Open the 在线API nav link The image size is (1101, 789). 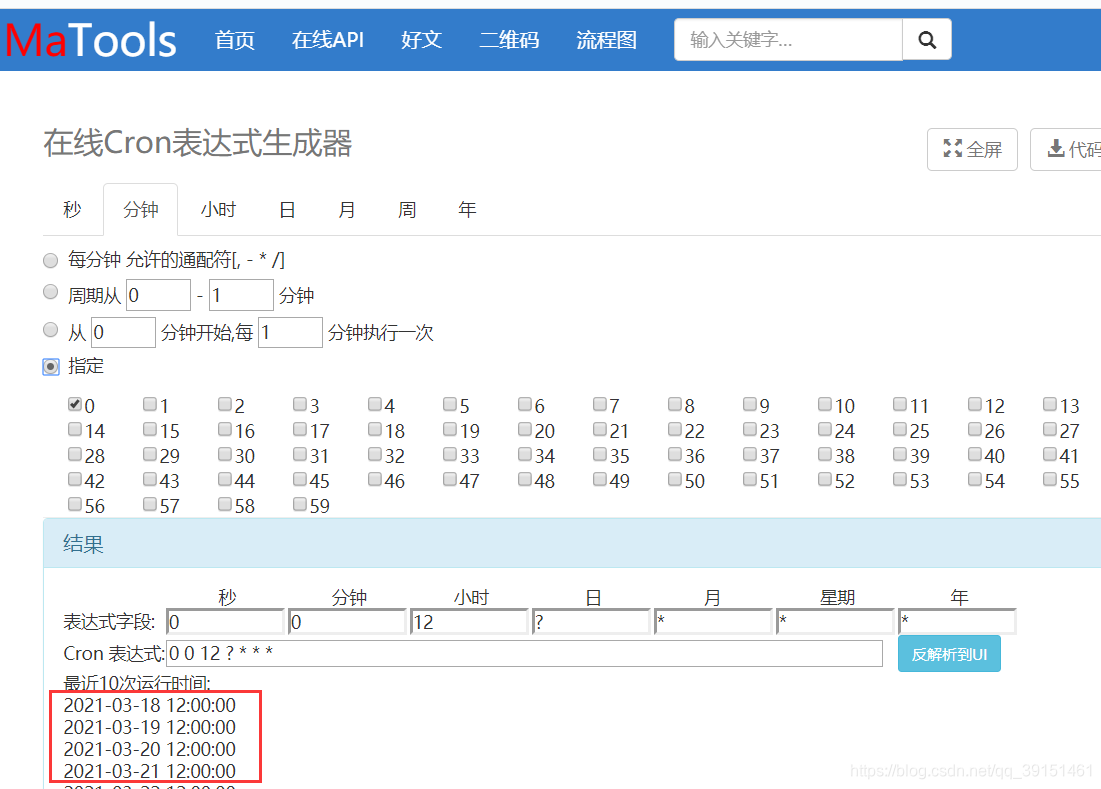(x=328, y=40)
